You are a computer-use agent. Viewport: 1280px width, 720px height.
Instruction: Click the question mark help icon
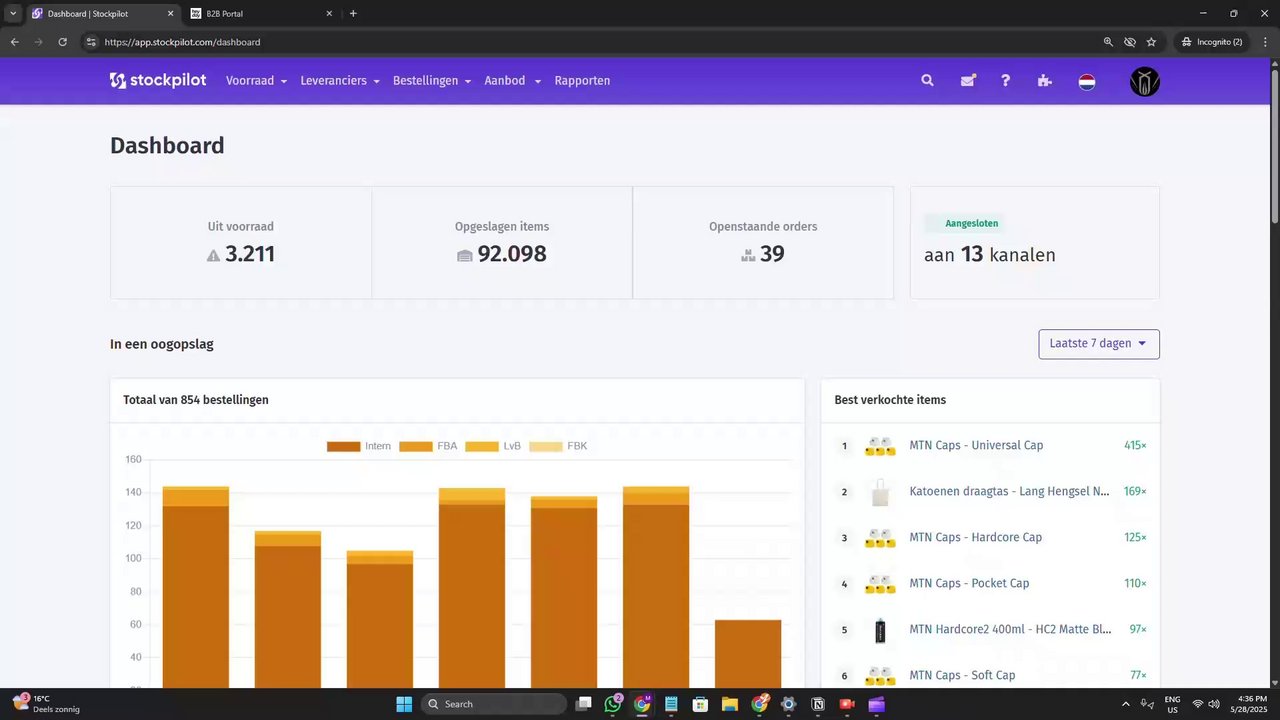1006,81
